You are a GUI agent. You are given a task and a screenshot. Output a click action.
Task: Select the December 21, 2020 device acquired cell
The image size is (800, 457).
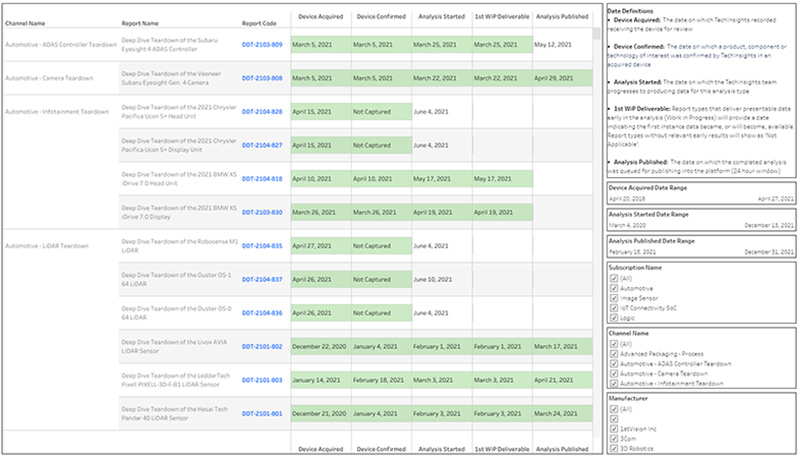pos(321,414)
